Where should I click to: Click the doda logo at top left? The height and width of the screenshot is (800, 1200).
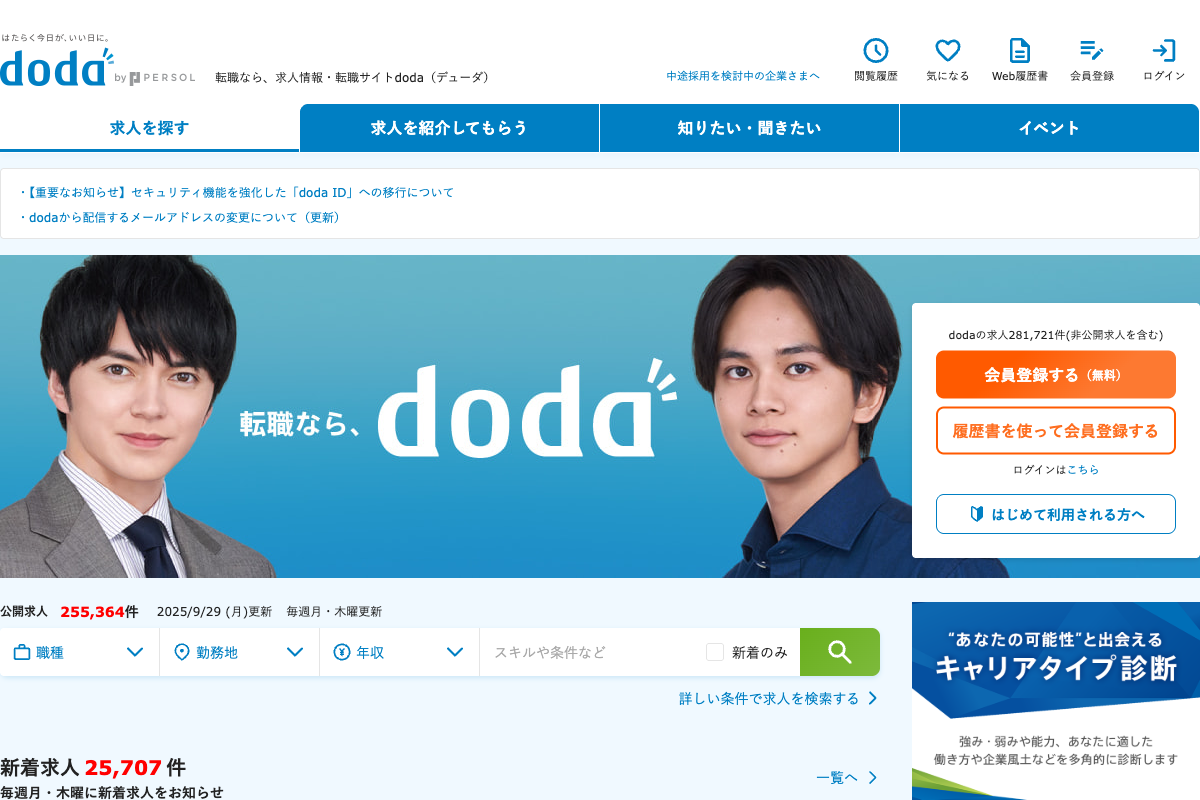(57, 67)
